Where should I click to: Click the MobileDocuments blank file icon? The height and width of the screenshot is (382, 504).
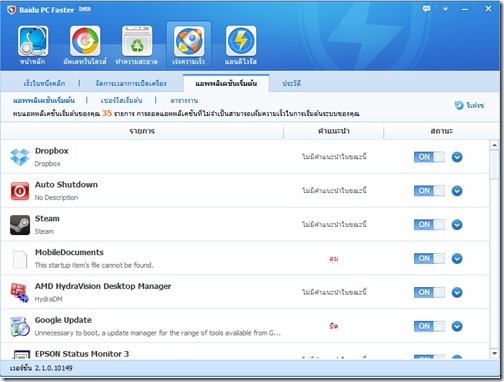(x=20, y=259)
